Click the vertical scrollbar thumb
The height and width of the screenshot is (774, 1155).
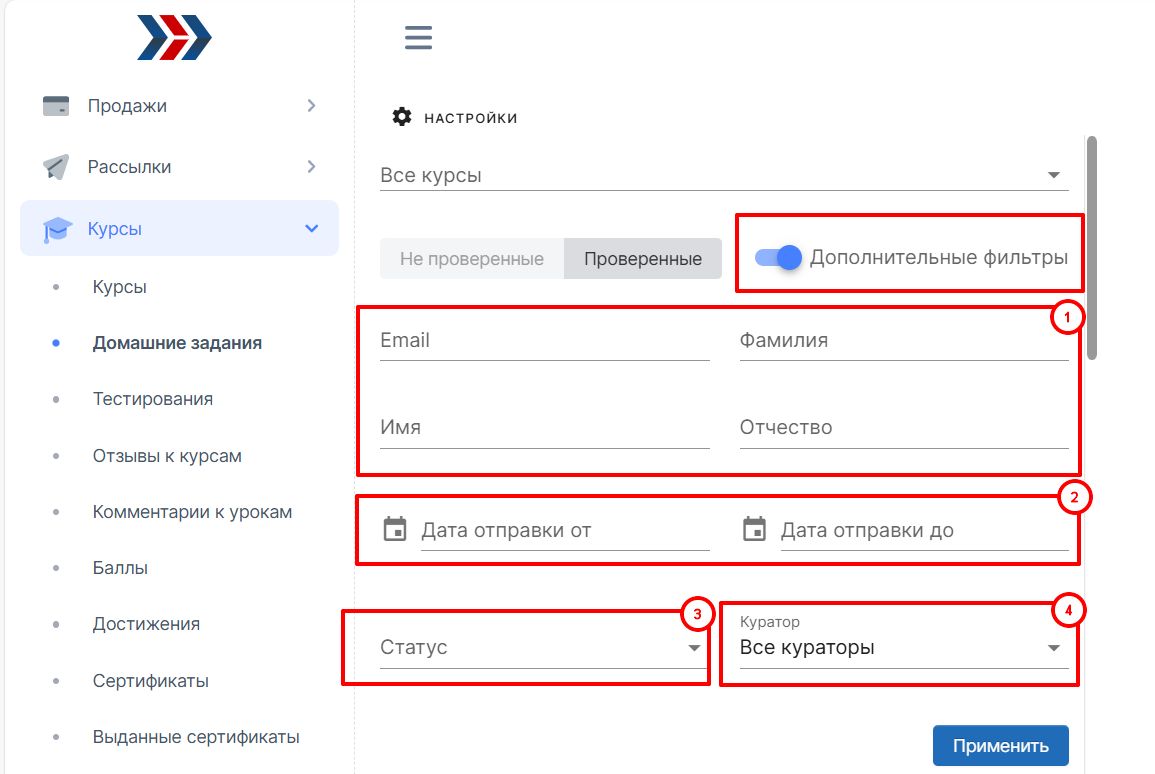[1092, 247]
